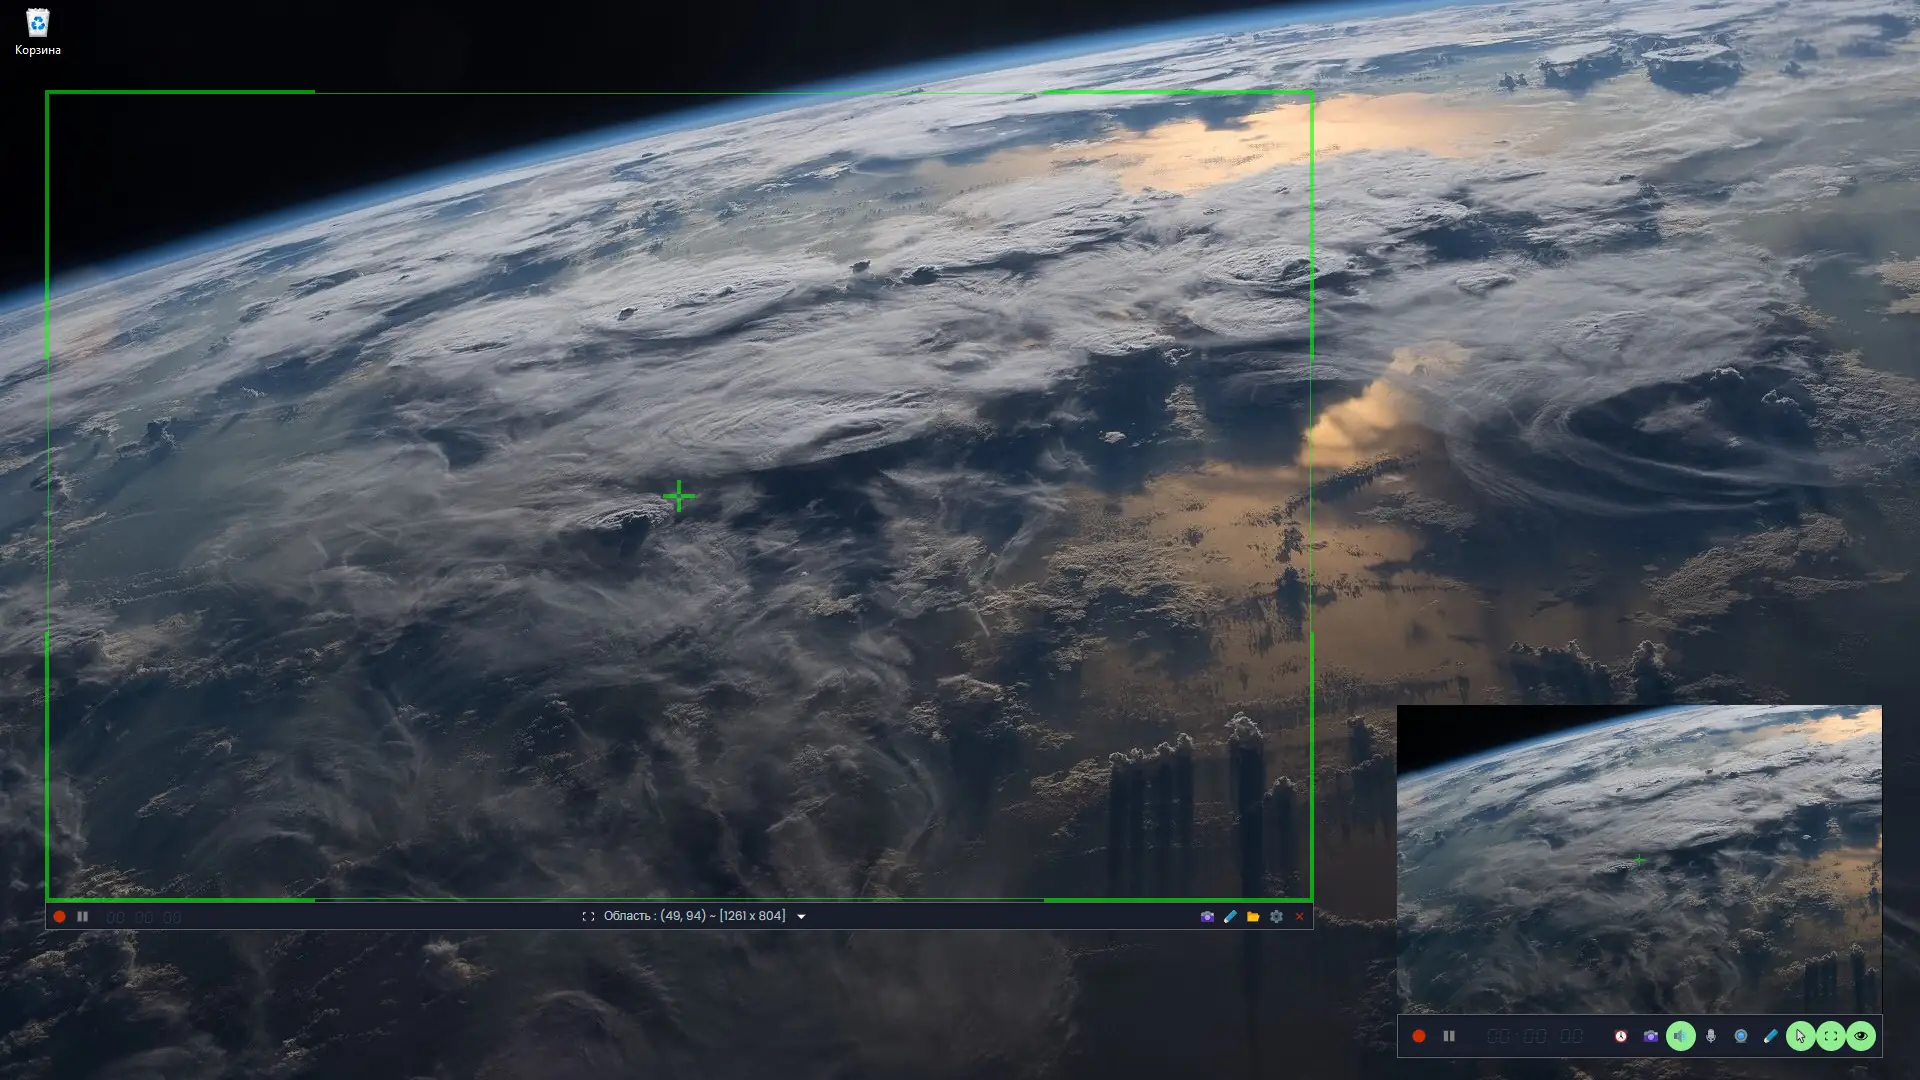The width and height of the screenshot is (1920, 1080).
Task: Enable the microphone recording icon
Action: 1711,1036
